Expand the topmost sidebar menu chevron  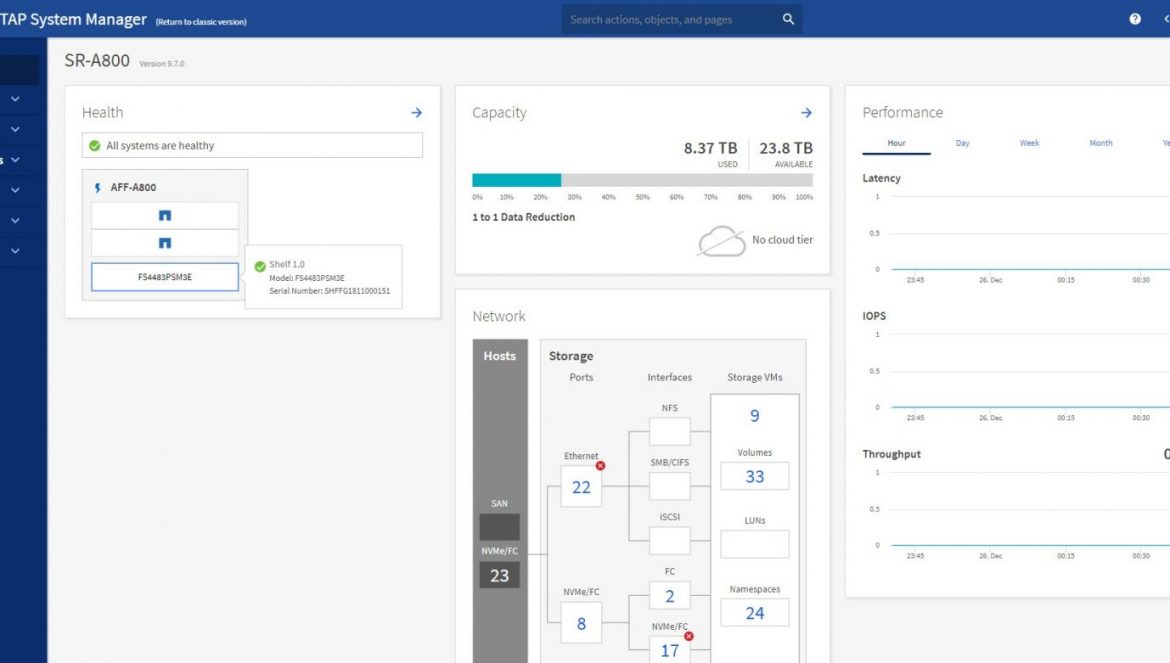point(15,99)
